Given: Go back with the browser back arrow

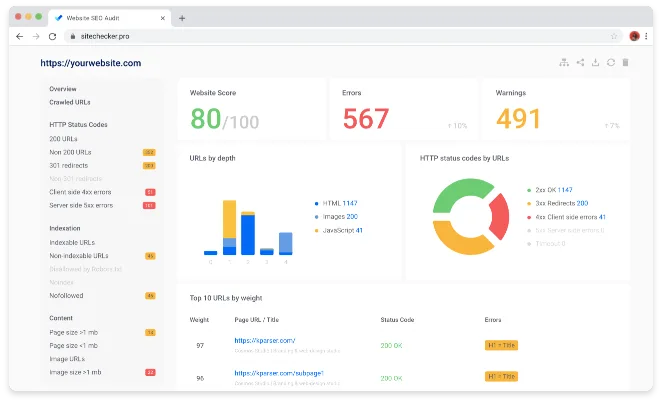Looking at the screenshot, I should (x=19, y=36).
